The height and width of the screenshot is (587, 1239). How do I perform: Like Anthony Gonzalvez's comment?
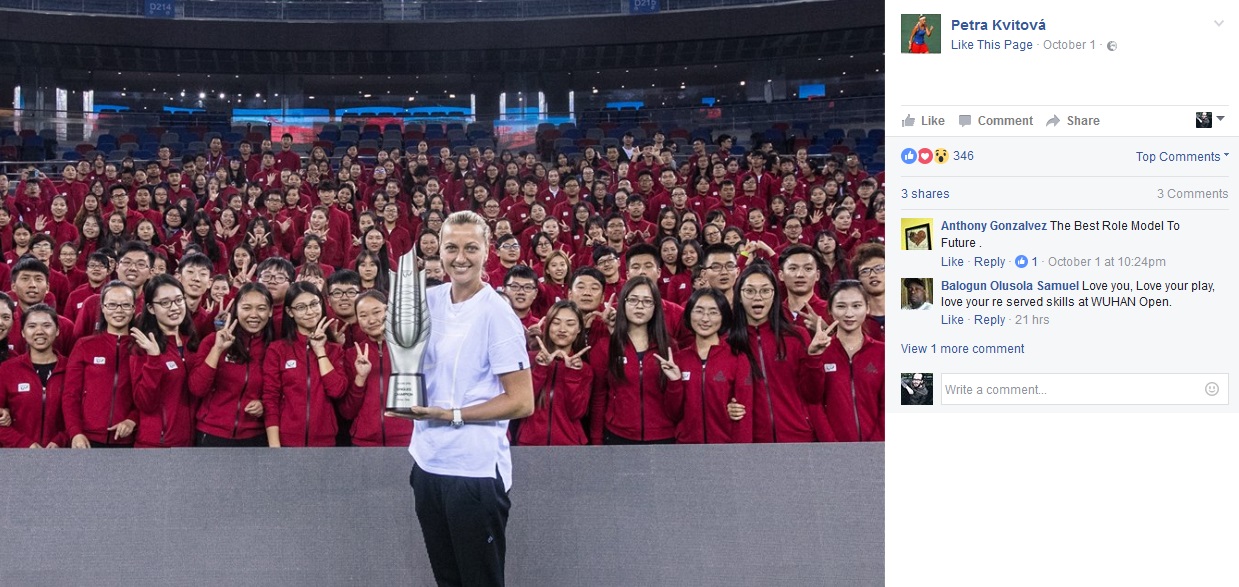pos(952,262)
